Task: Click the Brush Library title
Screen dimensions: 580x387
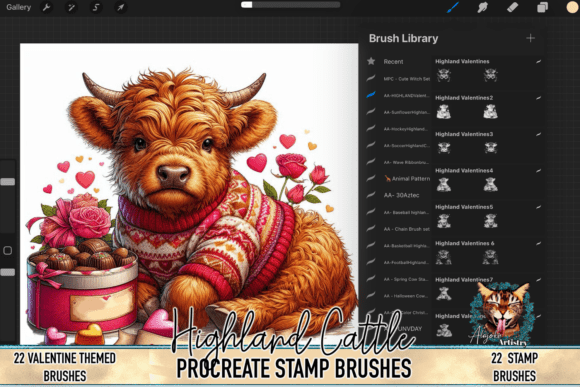Action: click(403, 38)
